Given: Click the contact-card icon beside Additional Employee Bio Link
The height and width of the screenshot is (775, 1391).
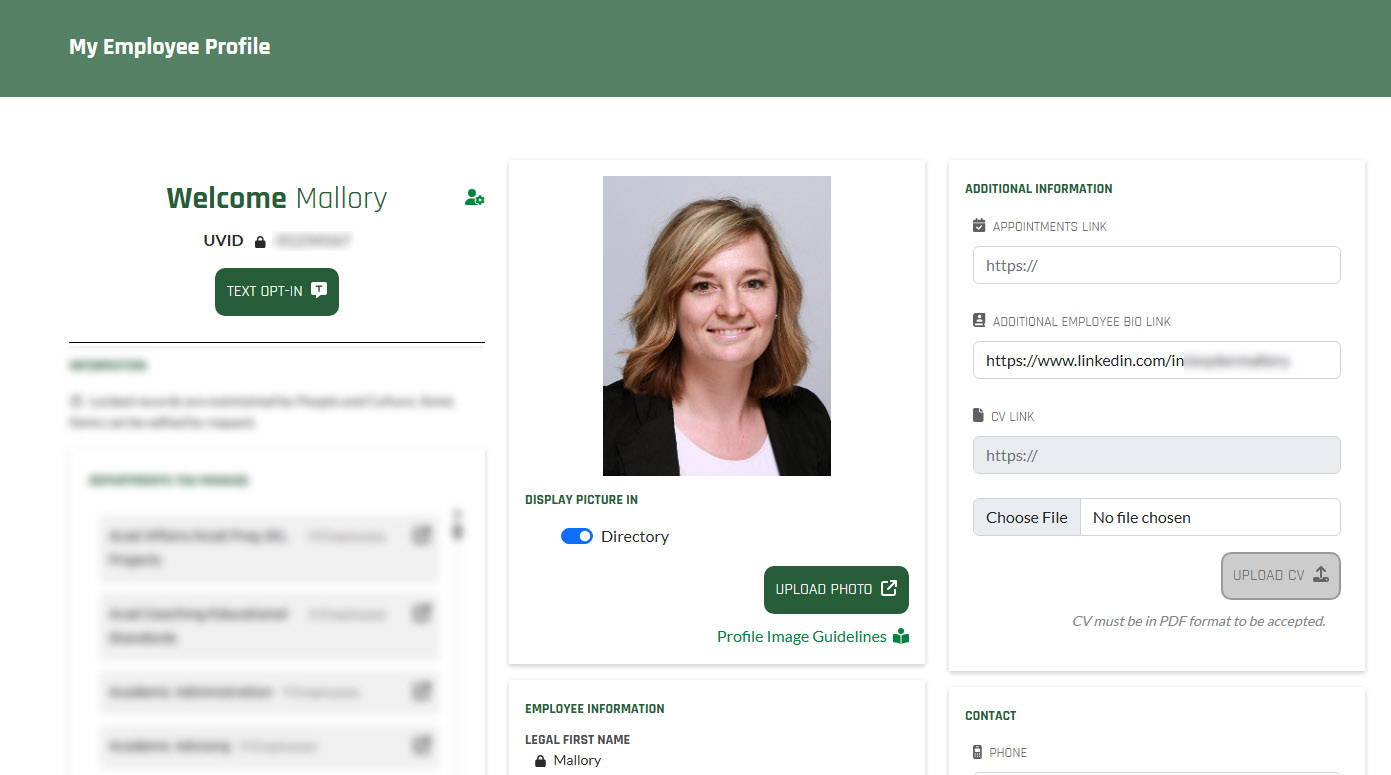Looking at the screenshot, I should click(979, 320).
